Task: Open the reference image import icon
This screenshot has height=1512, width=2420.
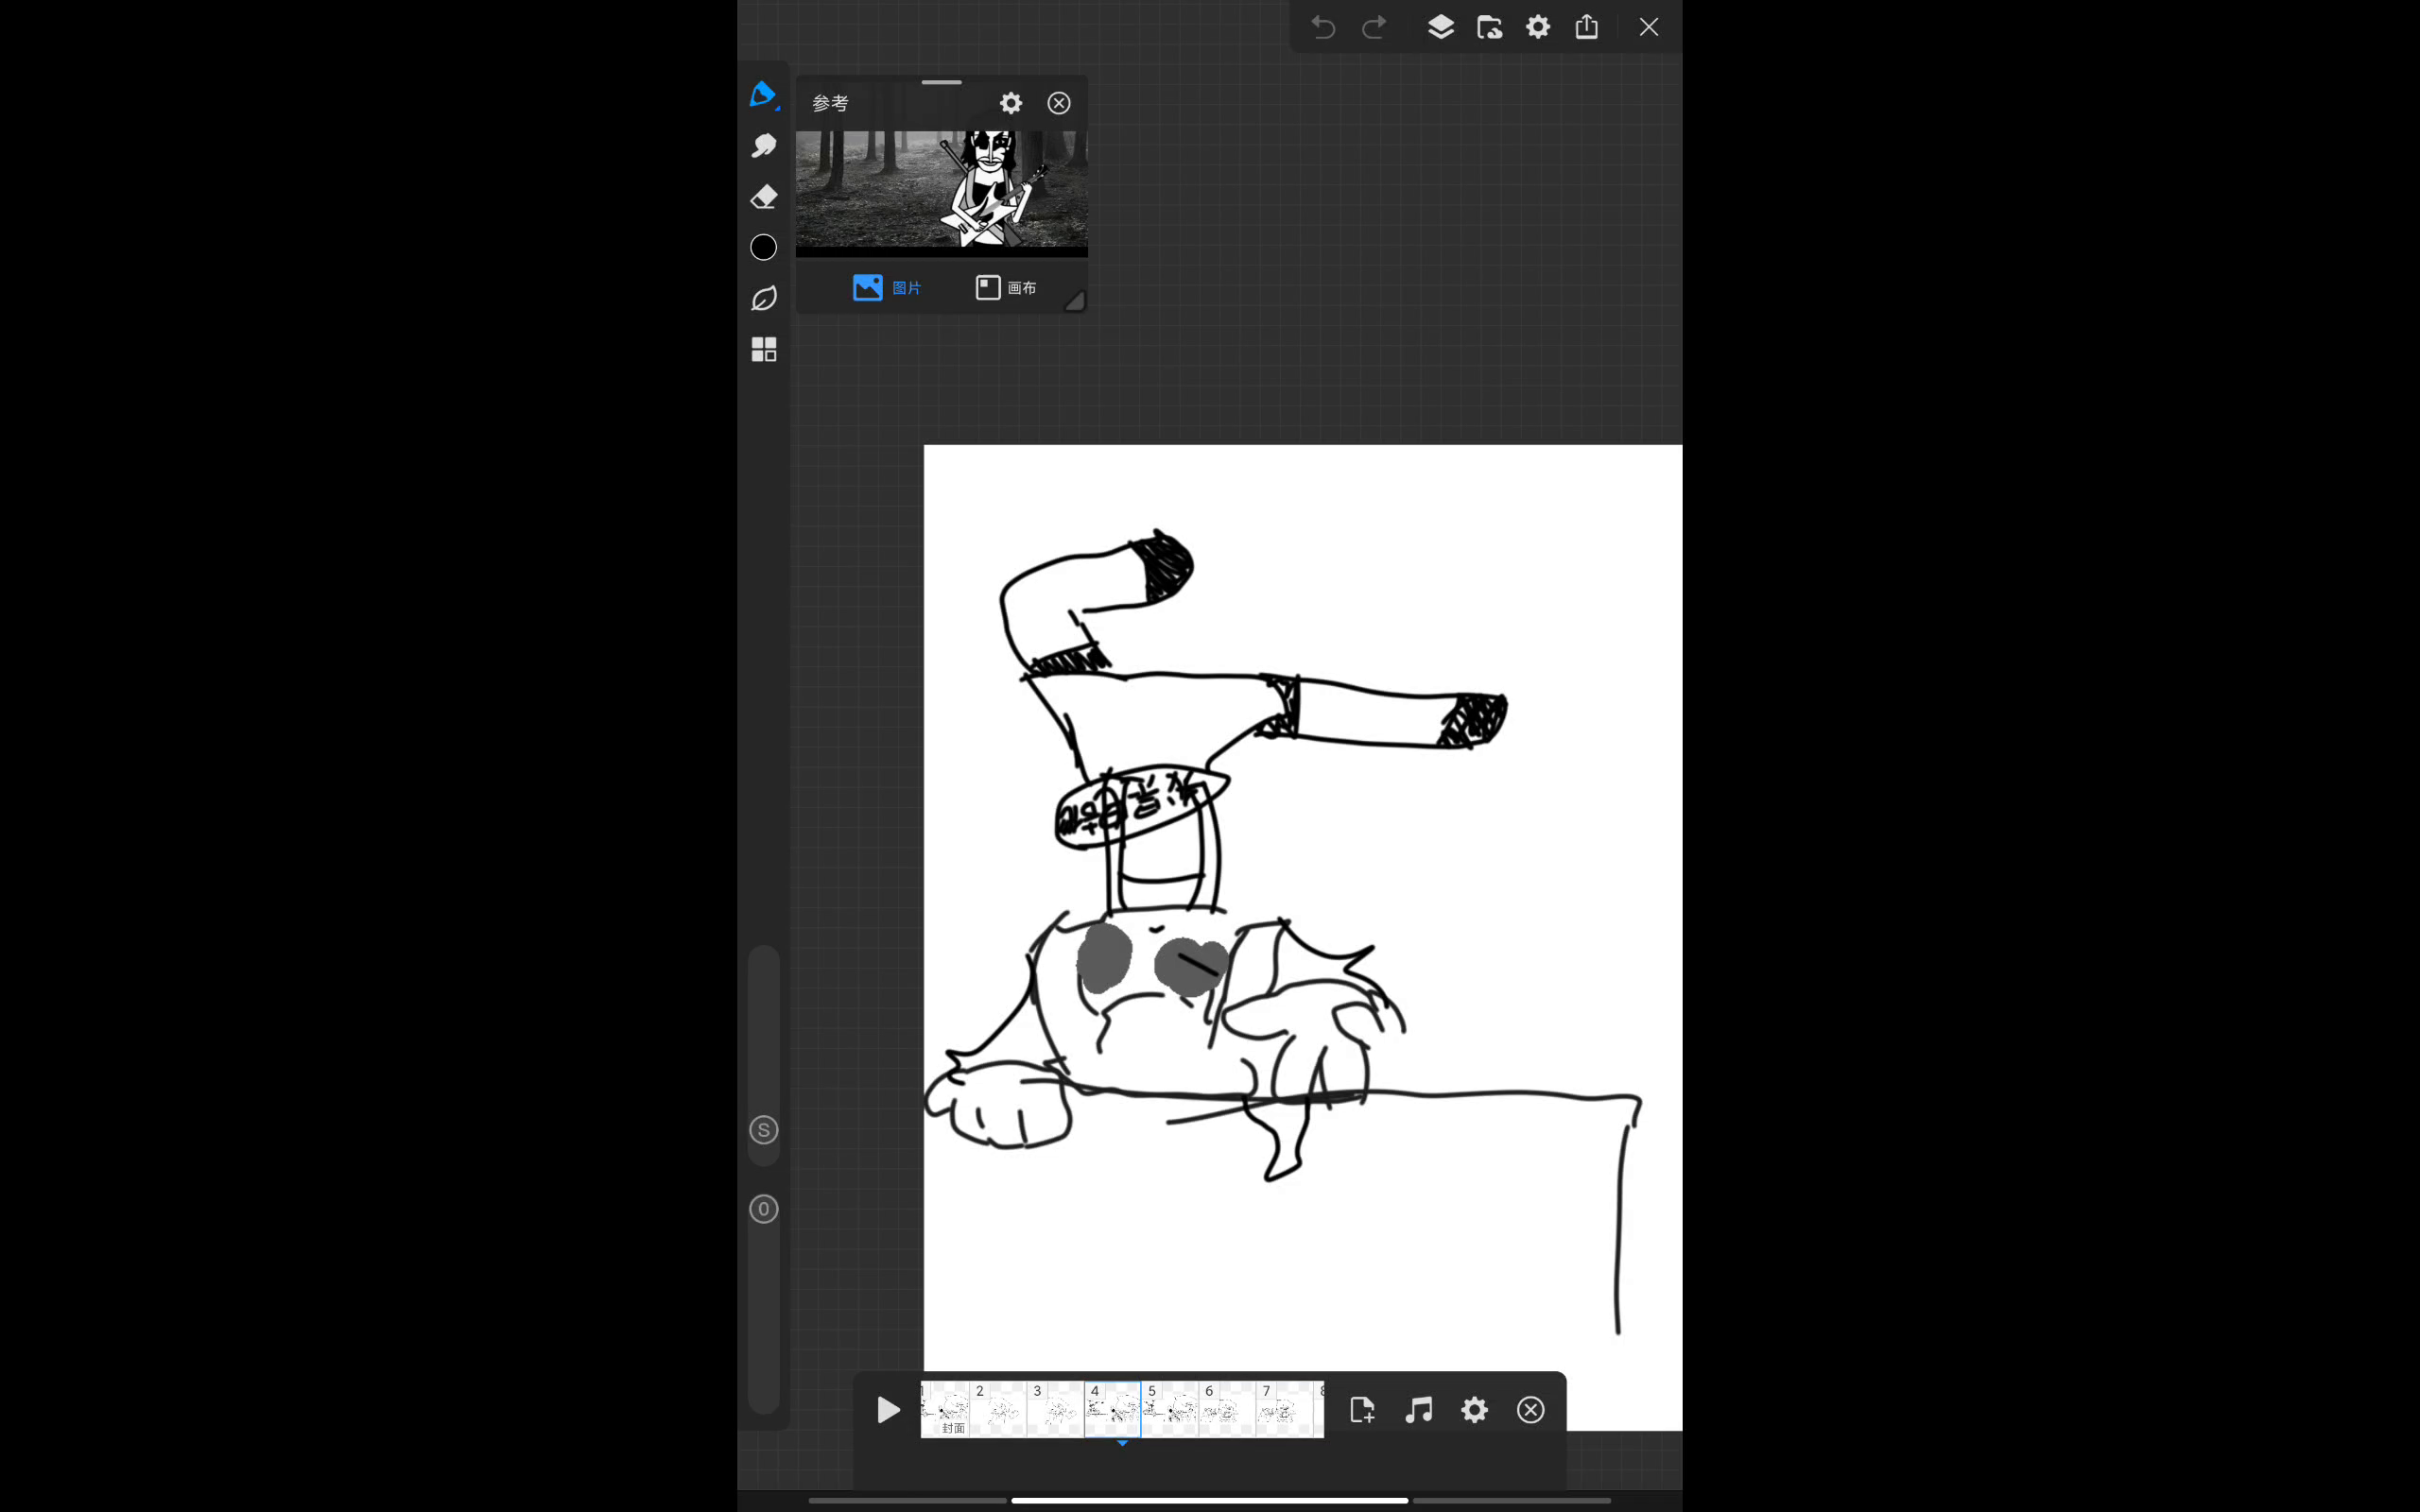Action: [x=1489, y=27]
